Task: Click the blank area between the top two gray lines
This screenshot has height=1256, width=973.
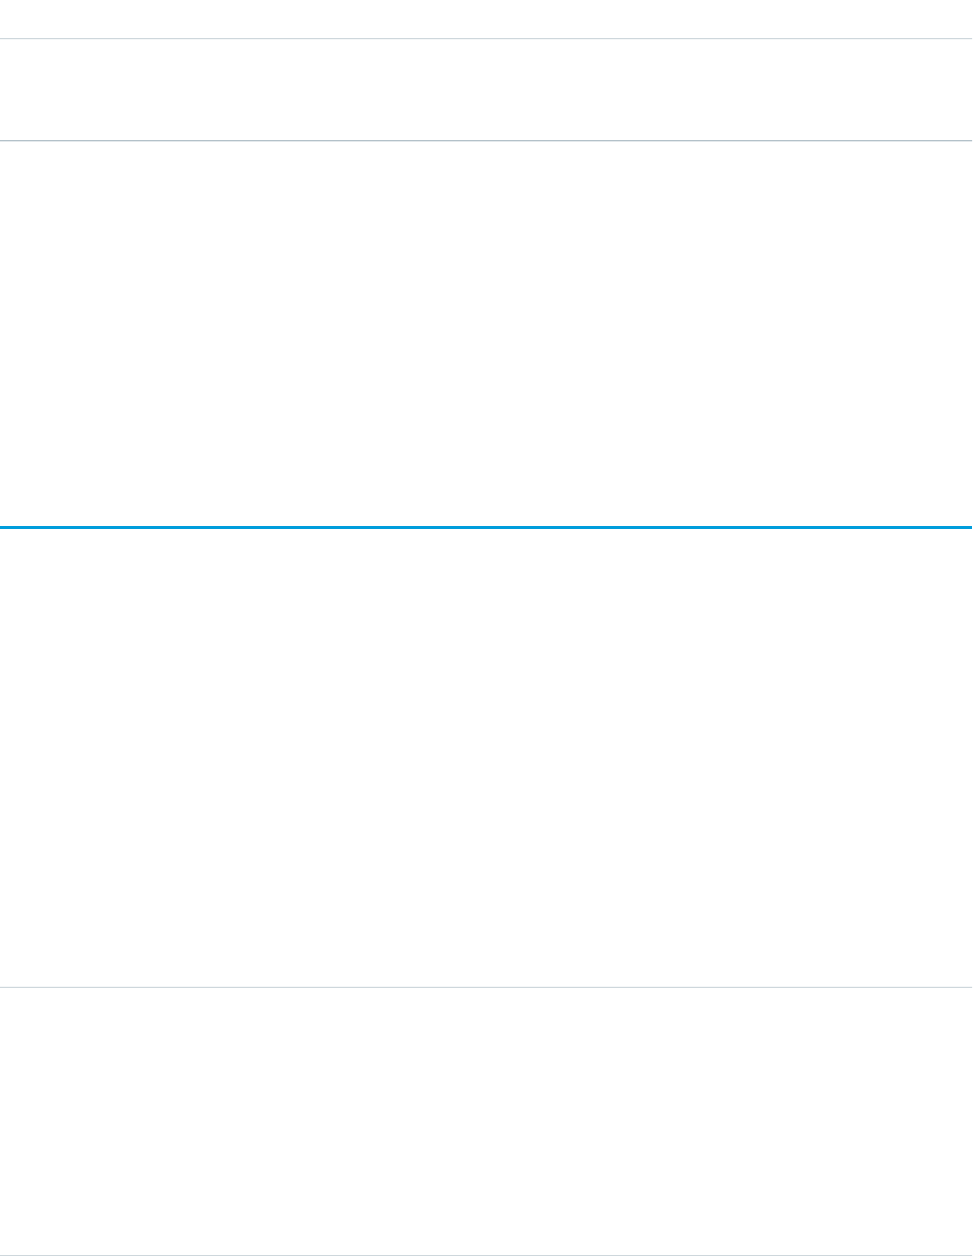Action: (486, 90)
